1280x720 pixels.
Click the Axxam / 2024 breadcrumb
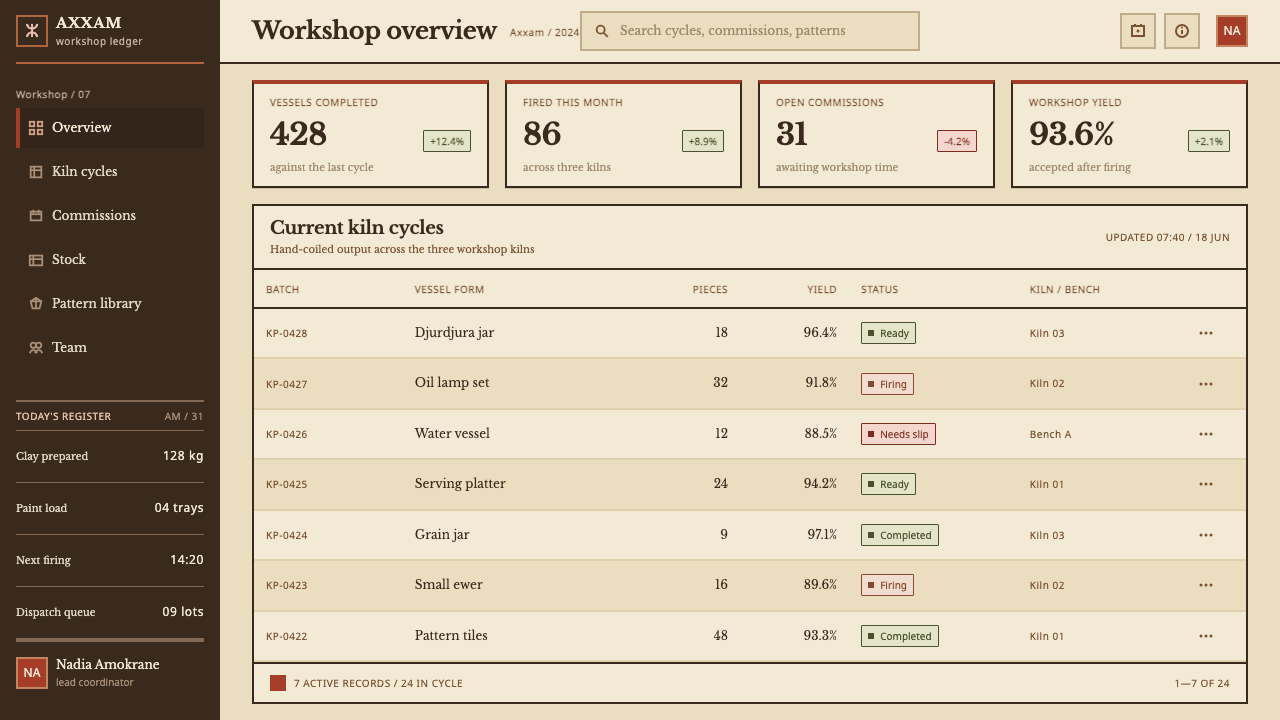(x=544, y=33)
